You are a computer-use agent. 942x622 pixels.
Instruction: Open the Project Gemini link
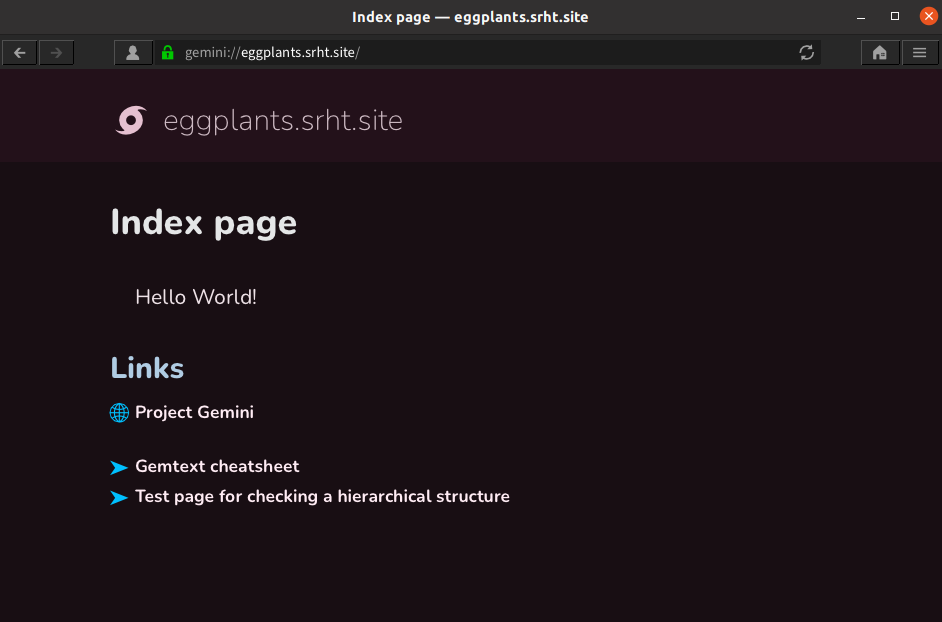(194, 412)
